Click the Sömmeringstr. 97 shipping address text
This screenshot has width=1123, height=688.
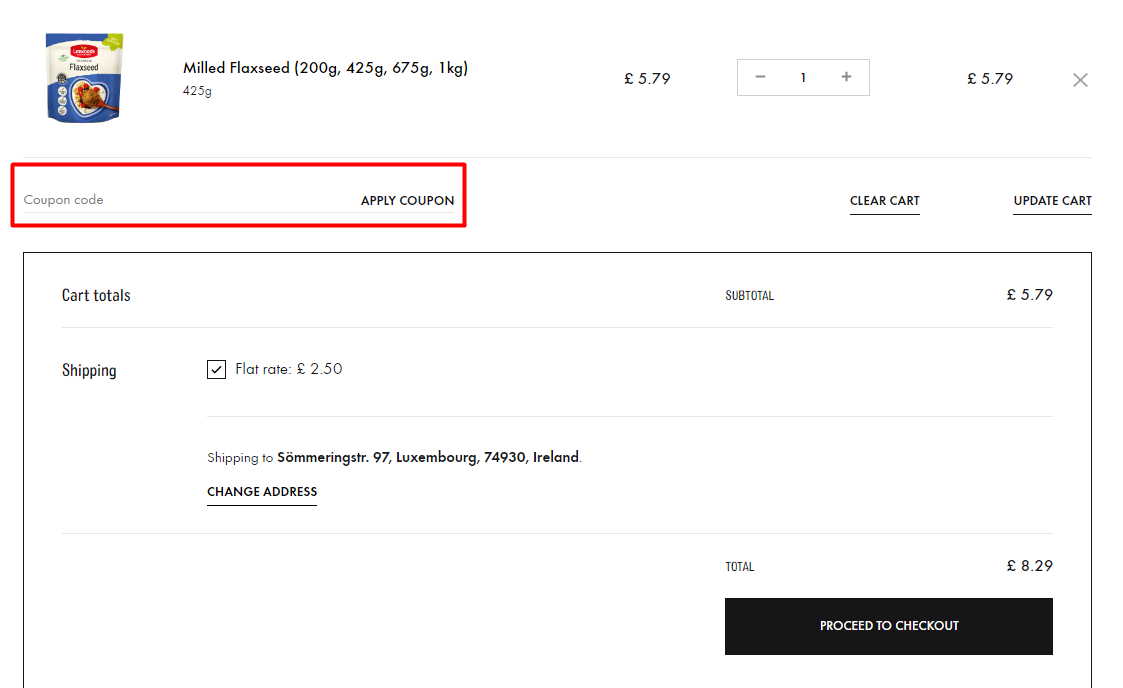tap(428, 457)
